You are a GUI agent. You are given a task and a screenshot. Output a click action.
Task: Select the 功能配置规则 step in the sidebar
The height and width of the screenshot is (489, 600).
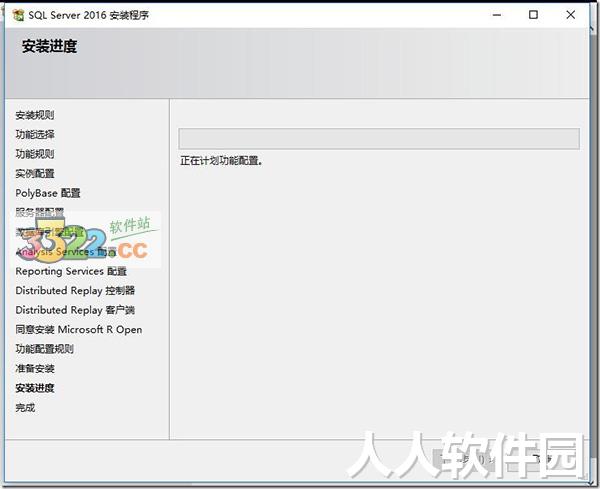tap(44, 349)
